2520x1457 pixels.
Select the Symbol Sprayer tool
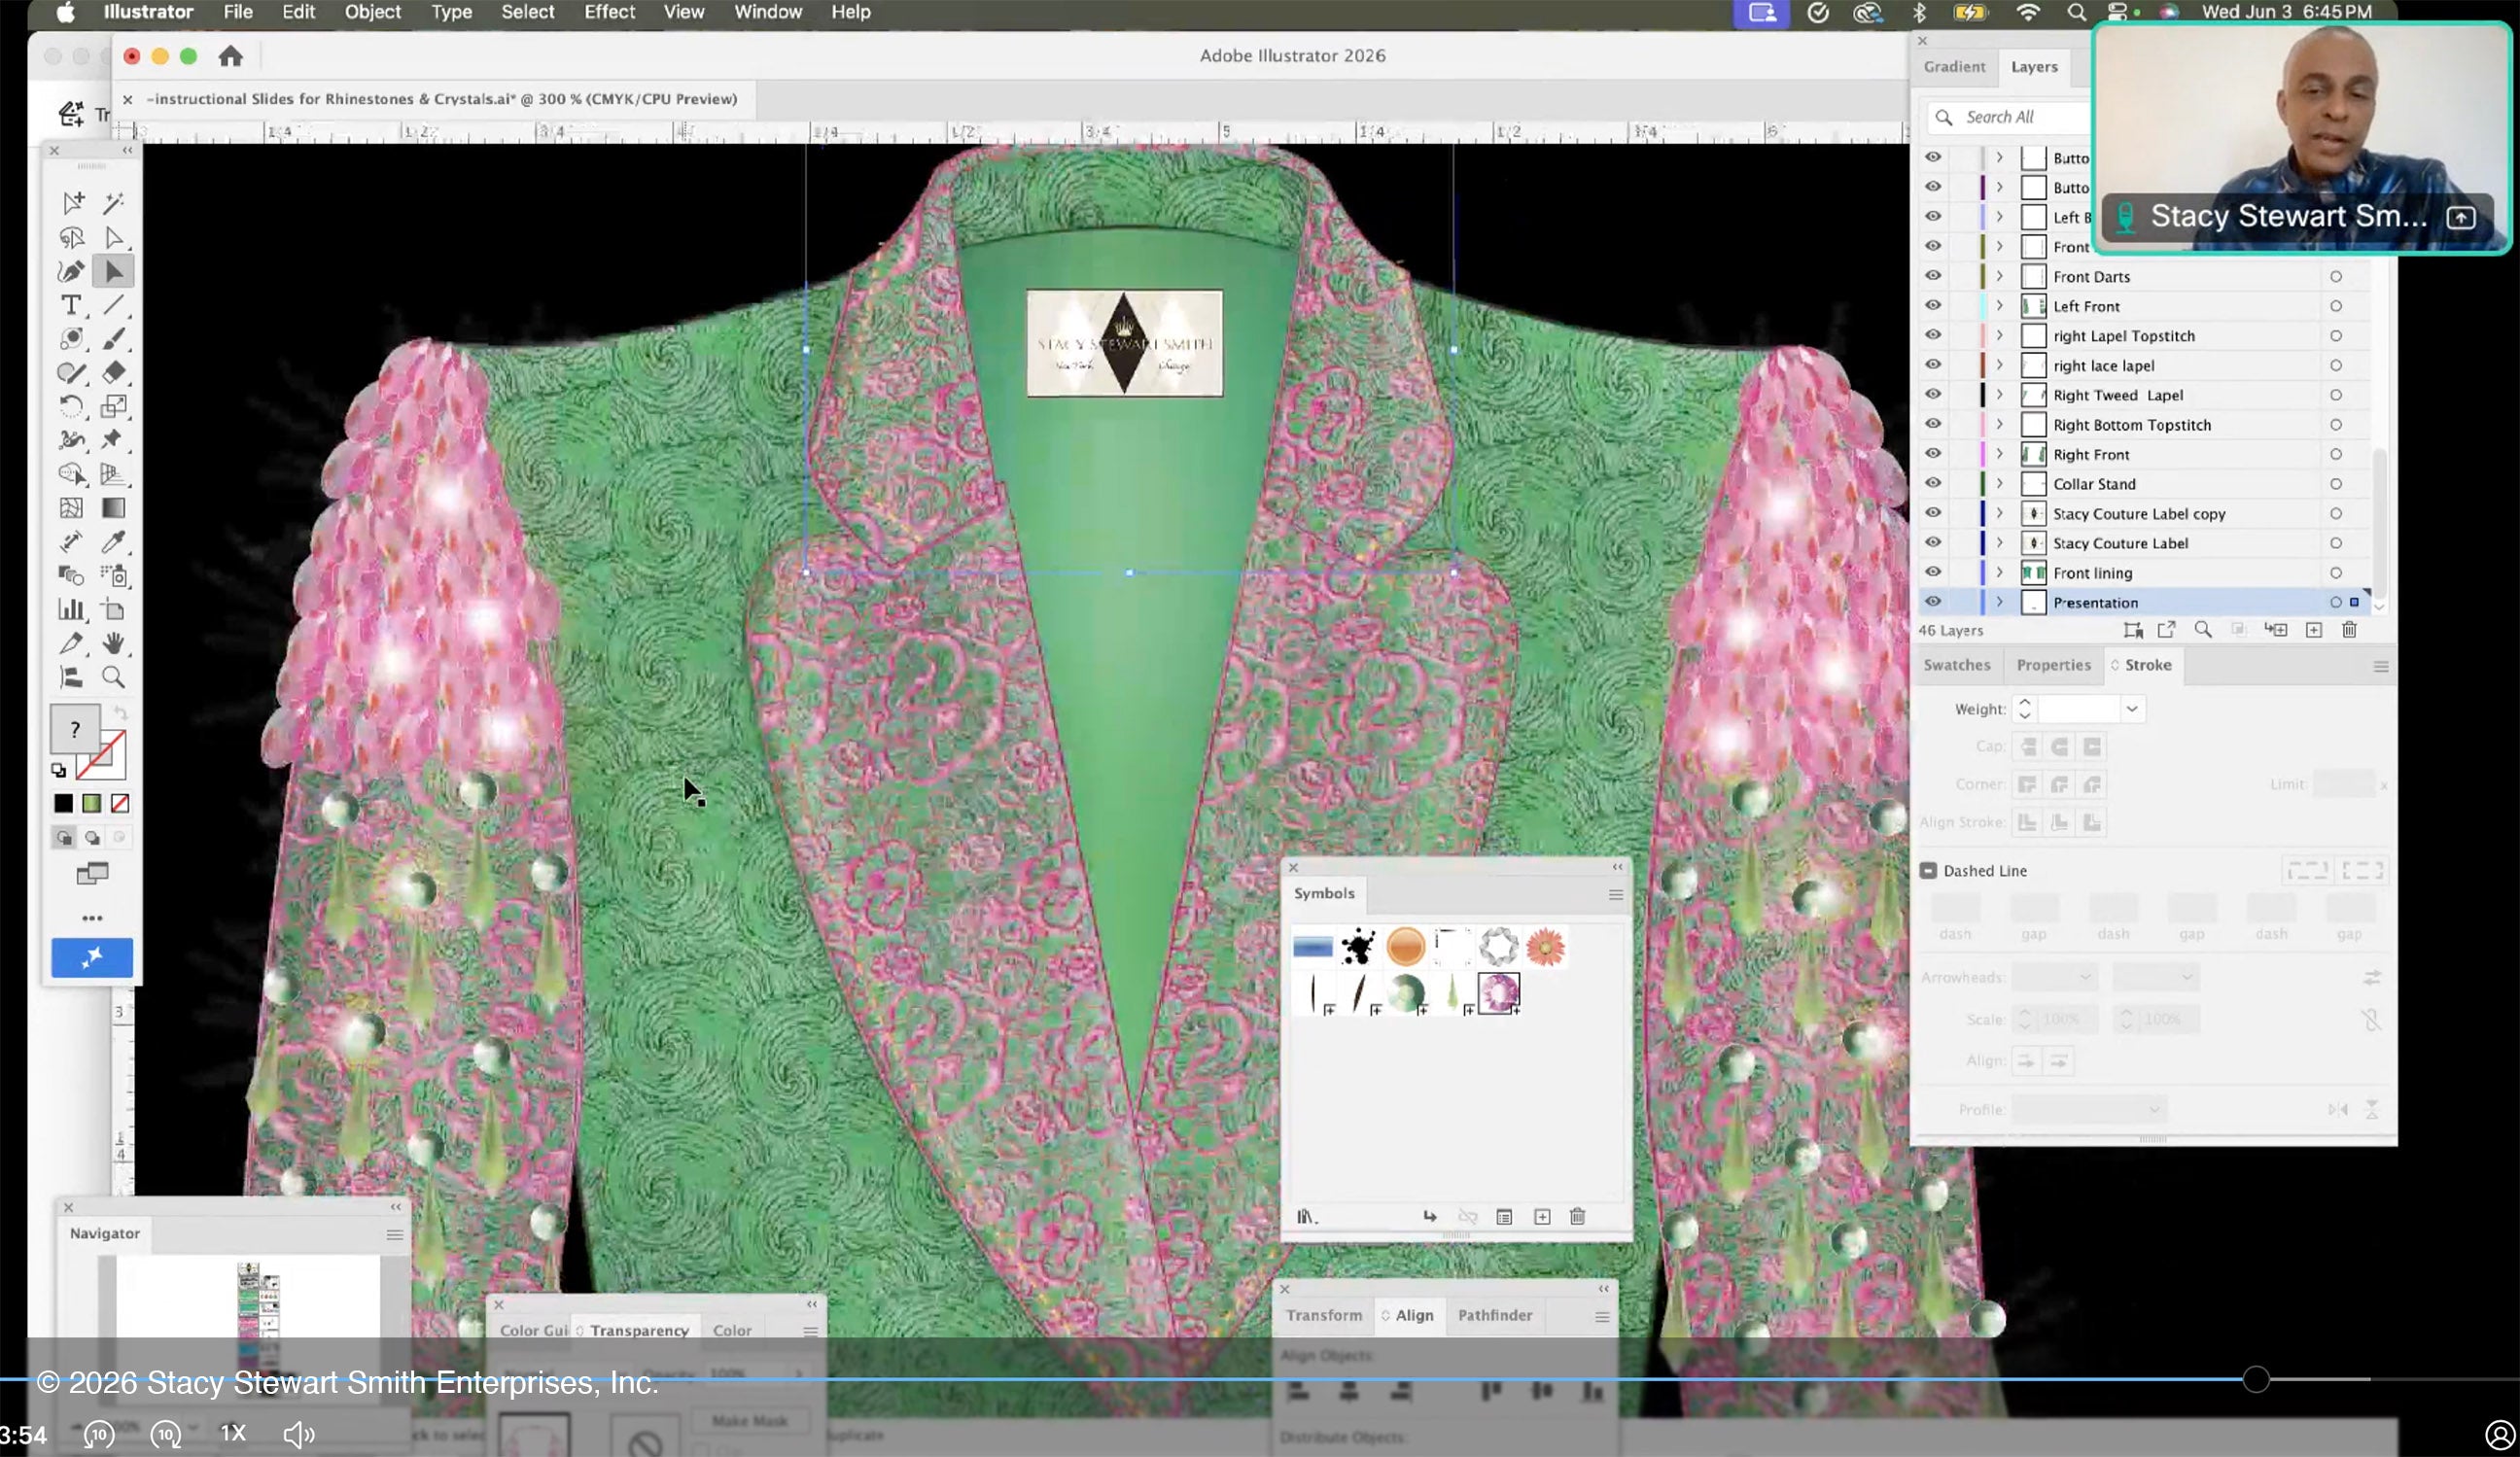coord(113,575)
